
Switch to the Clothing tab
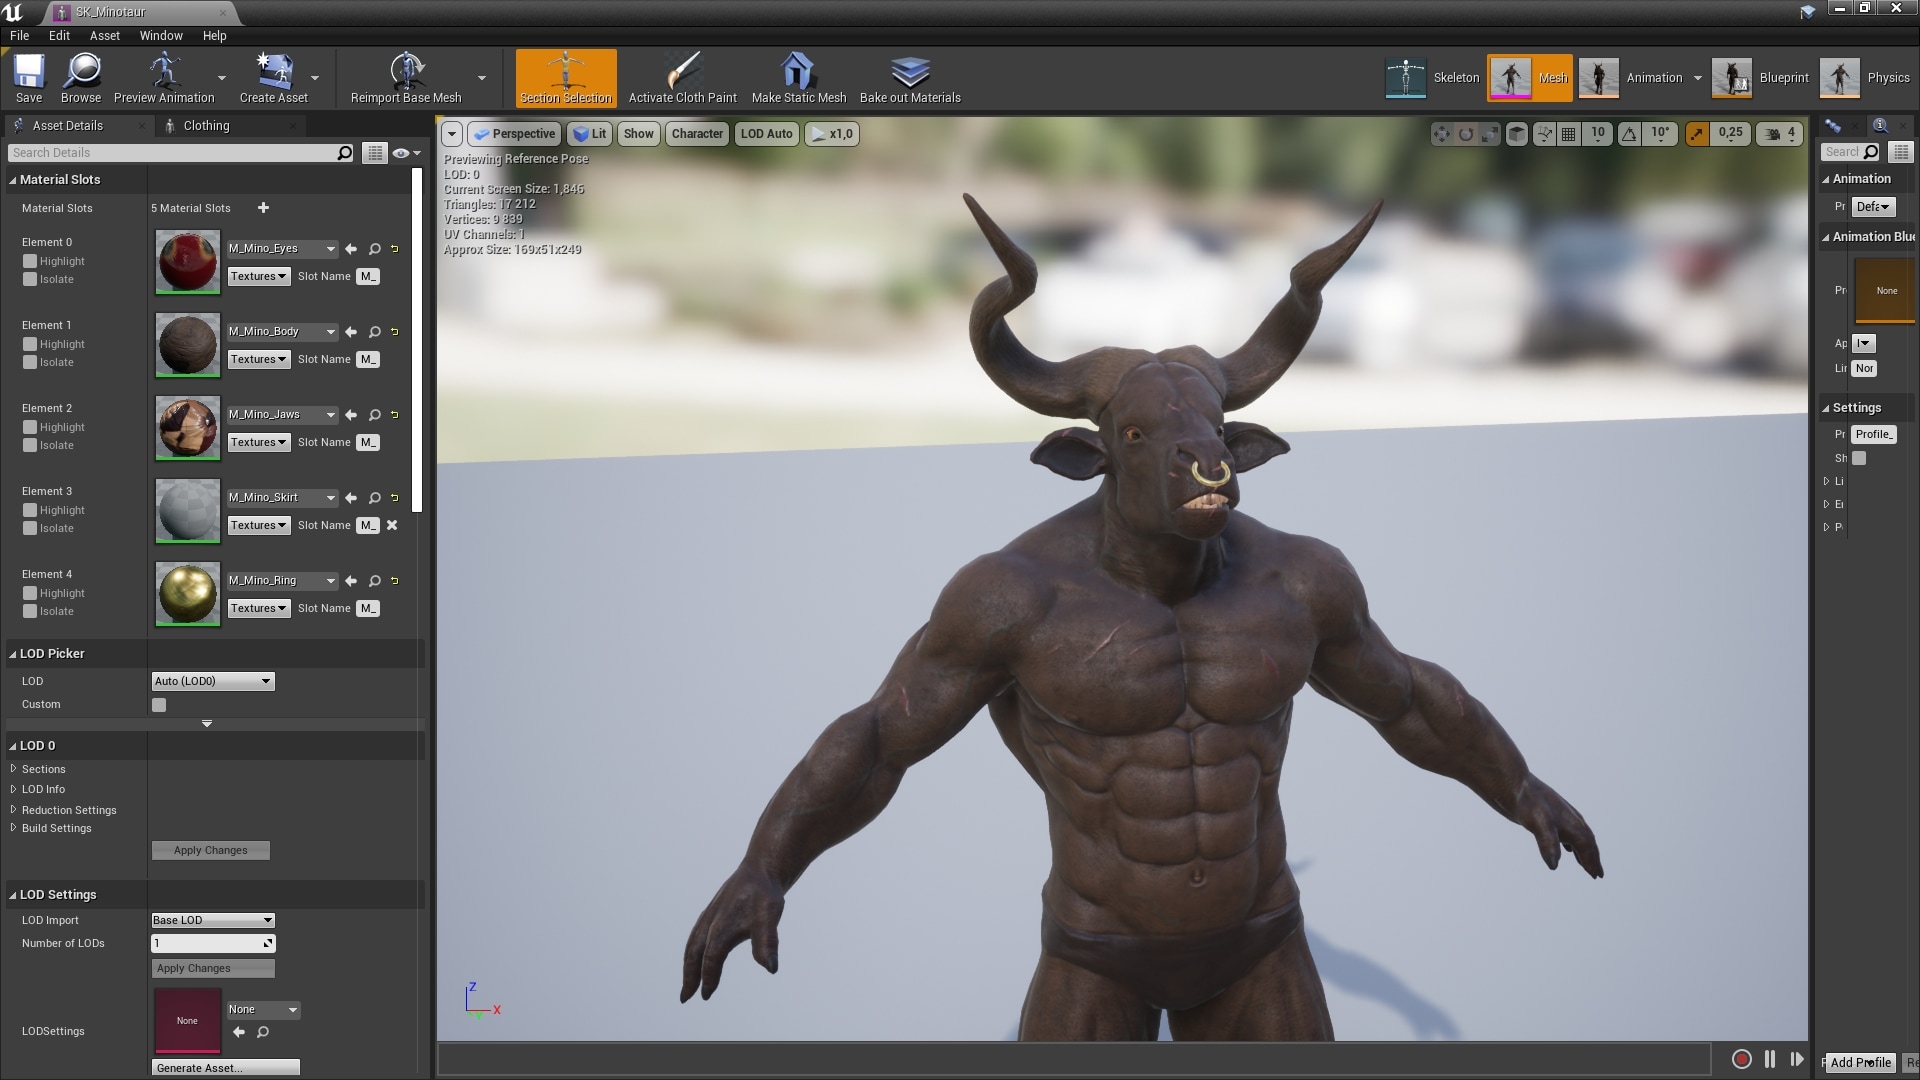click(206, 125)
